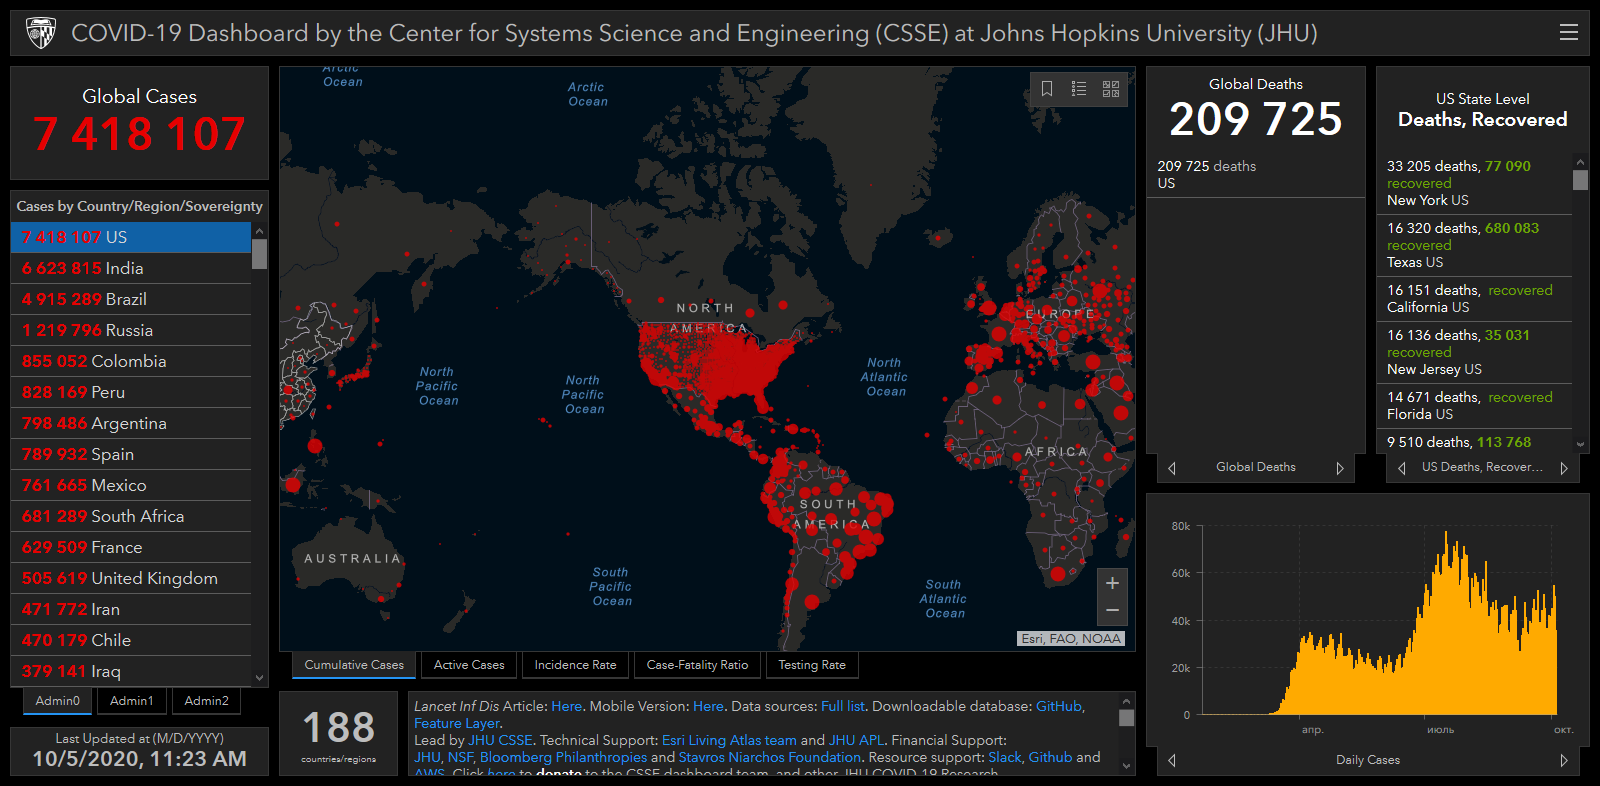Select Brazil row in cases list
This screenshot has width=1600, height=786.
coord(131,299)
